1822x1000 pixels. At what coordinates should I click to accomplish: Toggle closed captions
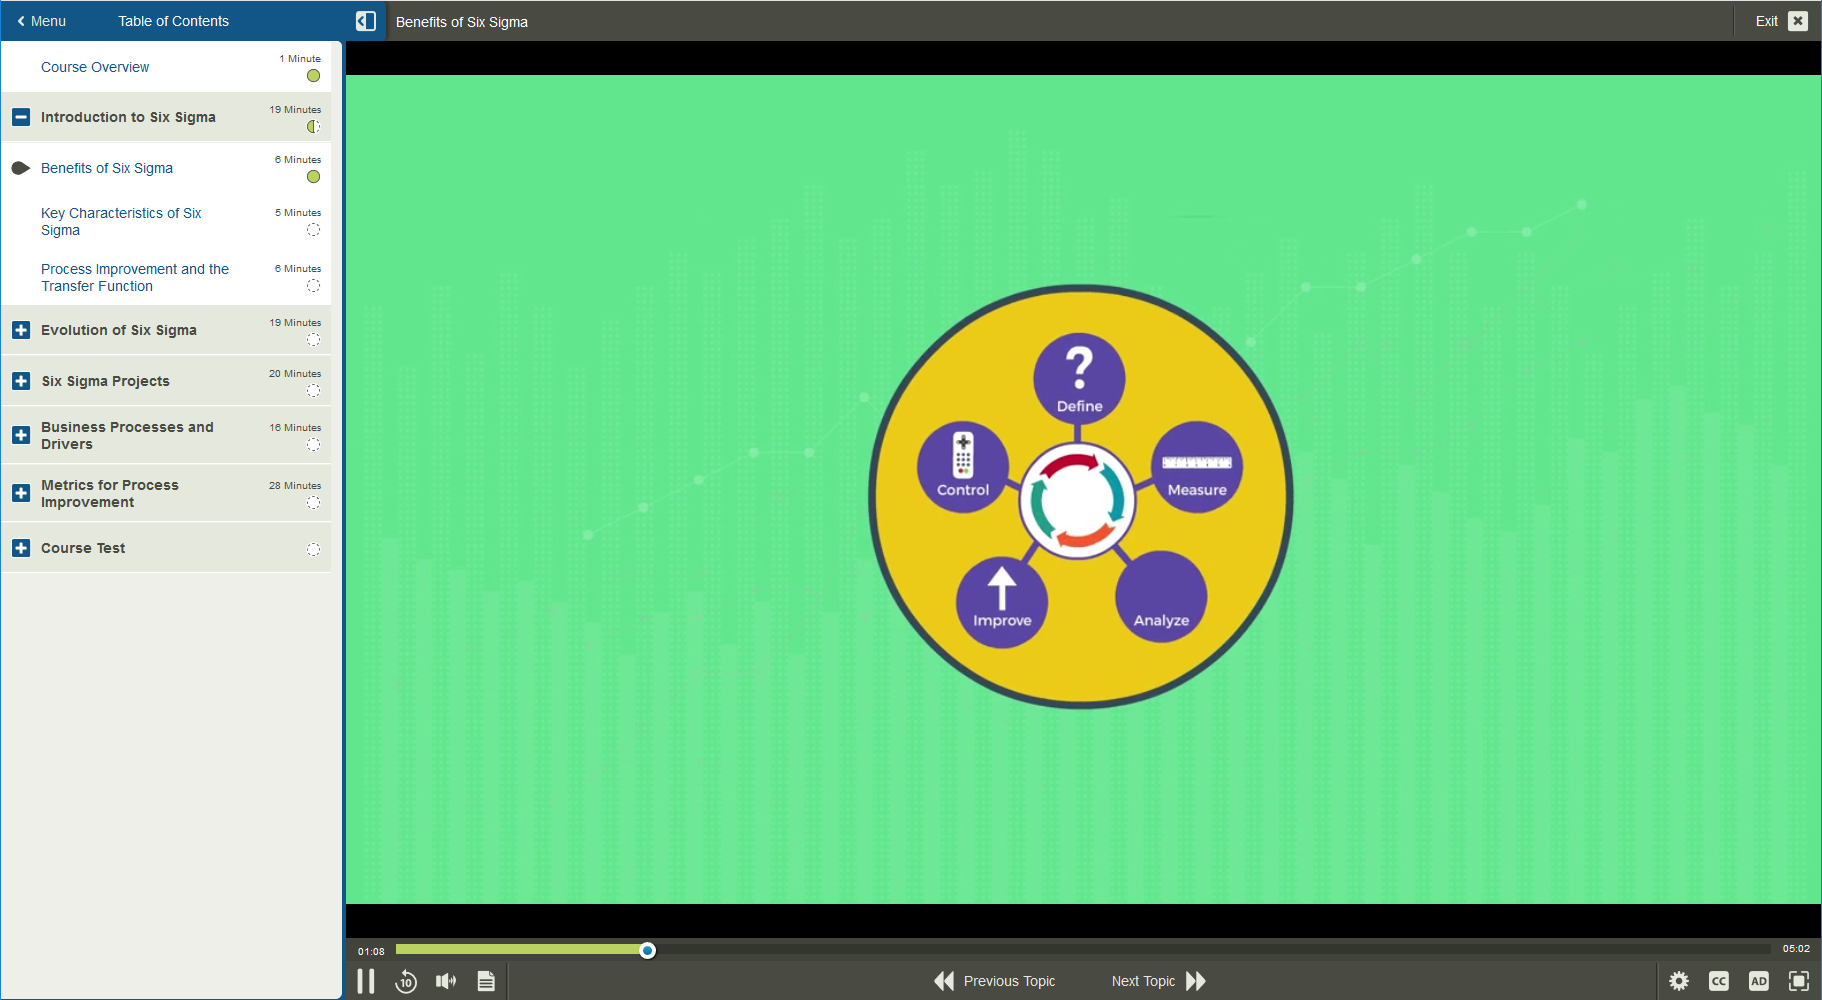1719,981
